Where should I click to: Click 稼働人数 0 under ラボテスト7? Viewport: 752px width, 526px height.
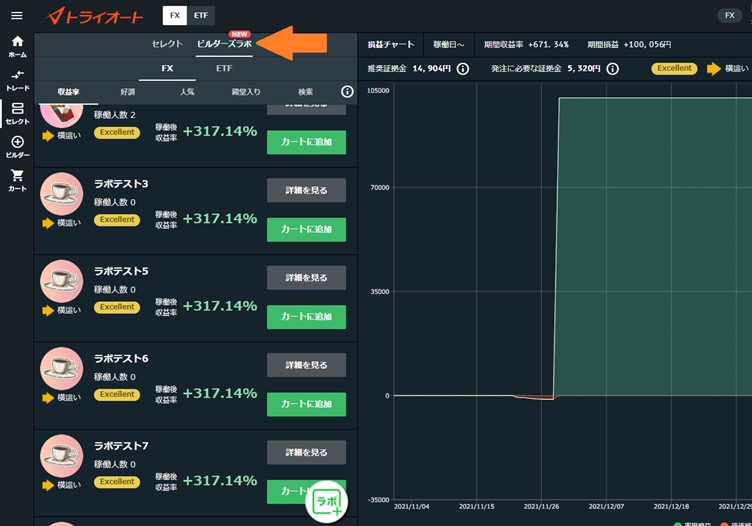[x=115, y=464]
